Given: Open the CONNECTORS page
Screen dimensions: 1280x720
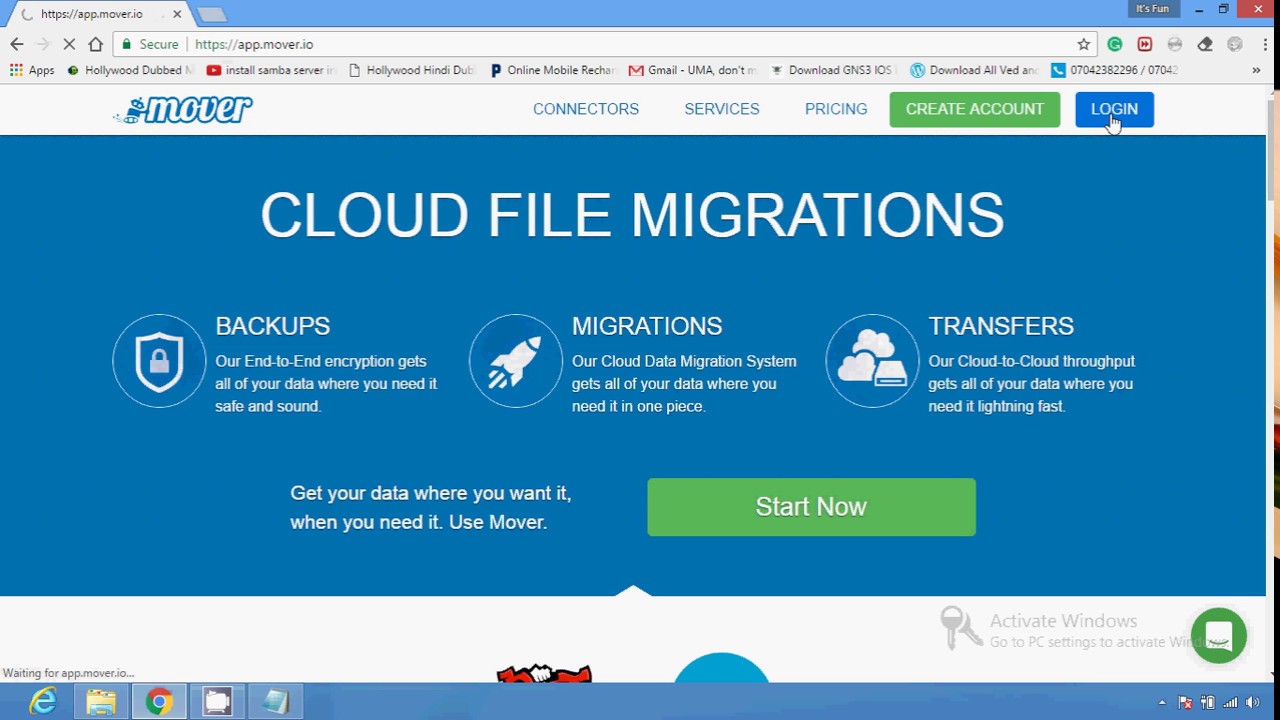Looking at the screenshot, I should pos(586,109).
